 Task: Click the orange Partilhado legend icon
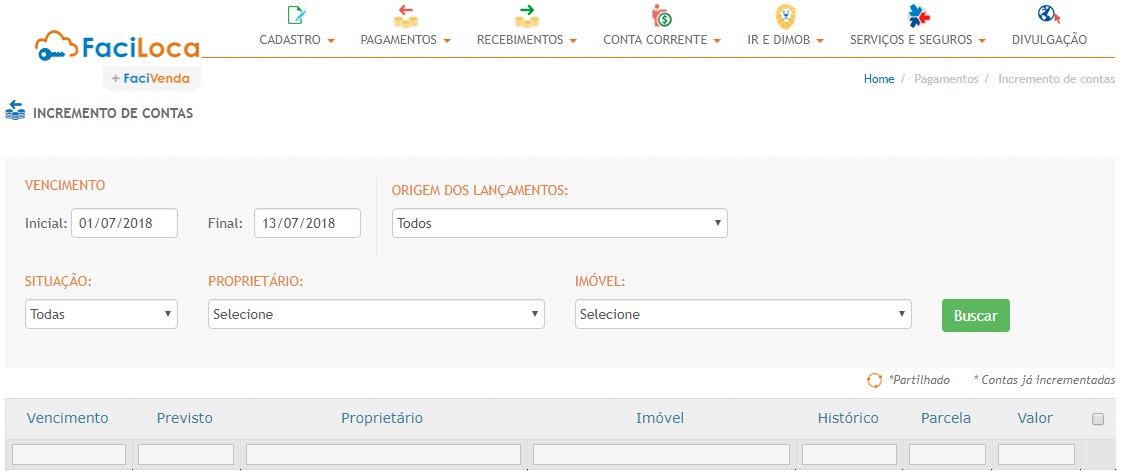(874, 381)
